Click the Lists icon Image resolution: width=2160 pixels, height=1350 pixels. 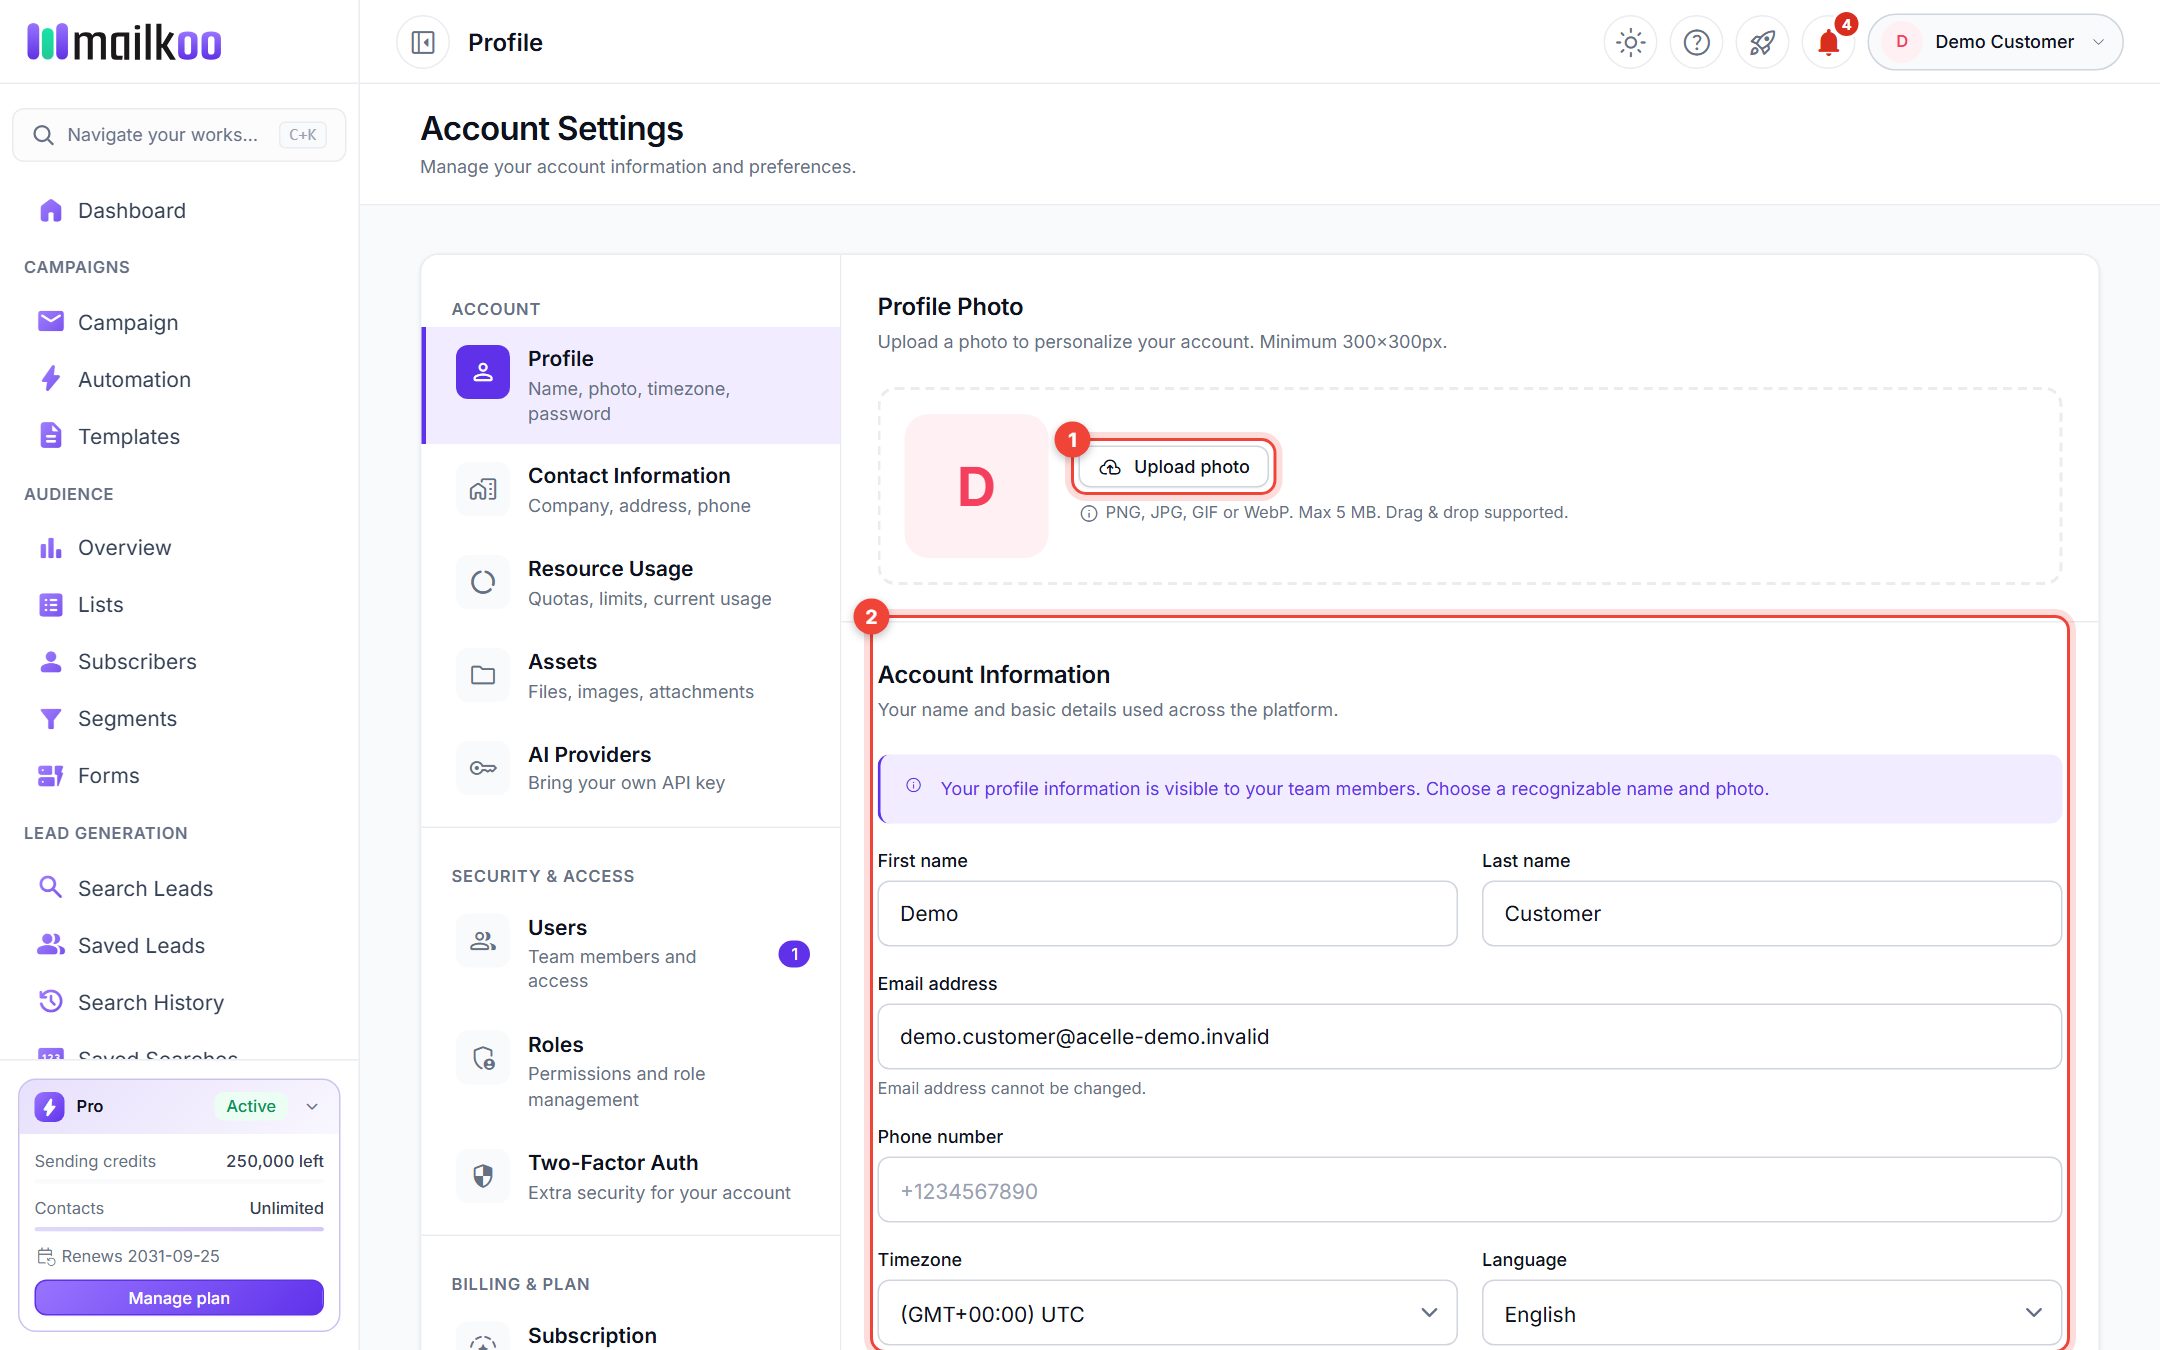click(50, 605)
